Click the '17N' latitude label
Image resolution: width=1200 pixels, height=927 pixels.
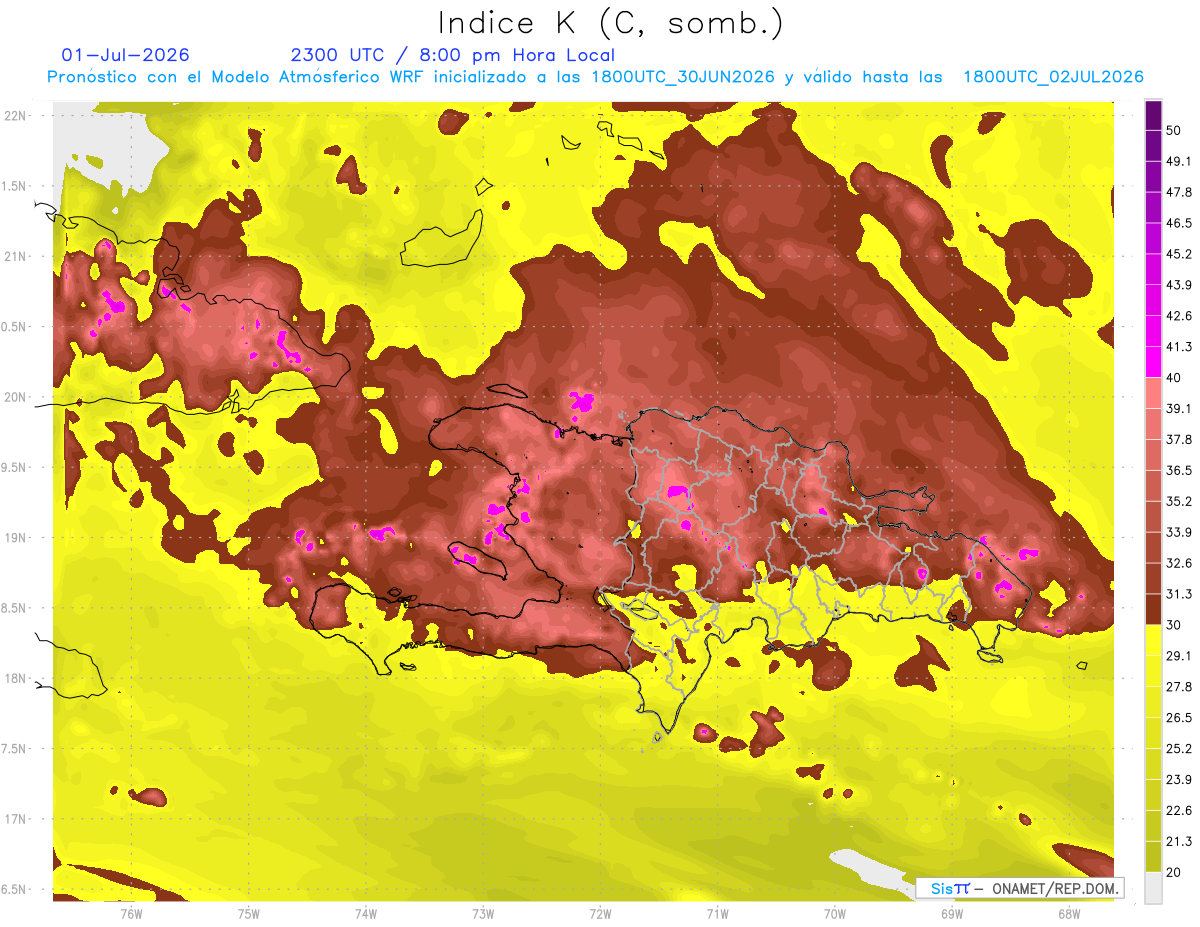pyautogui.click(x=14, y=819)
